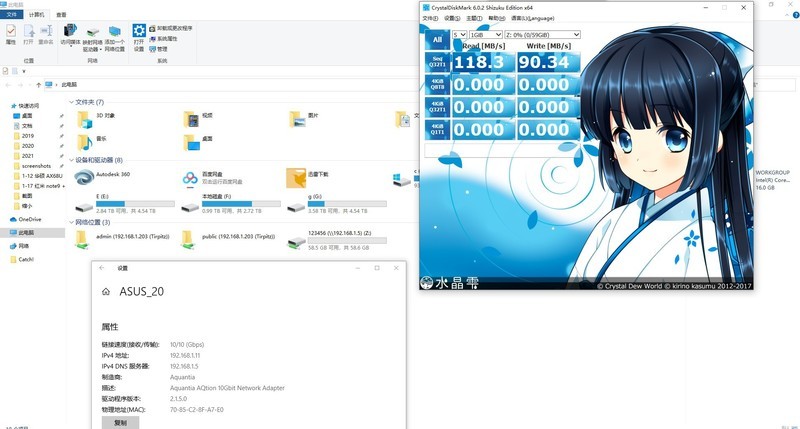
Task: Switch to the 计算机 ribbon tab
Action: (37, 14)
